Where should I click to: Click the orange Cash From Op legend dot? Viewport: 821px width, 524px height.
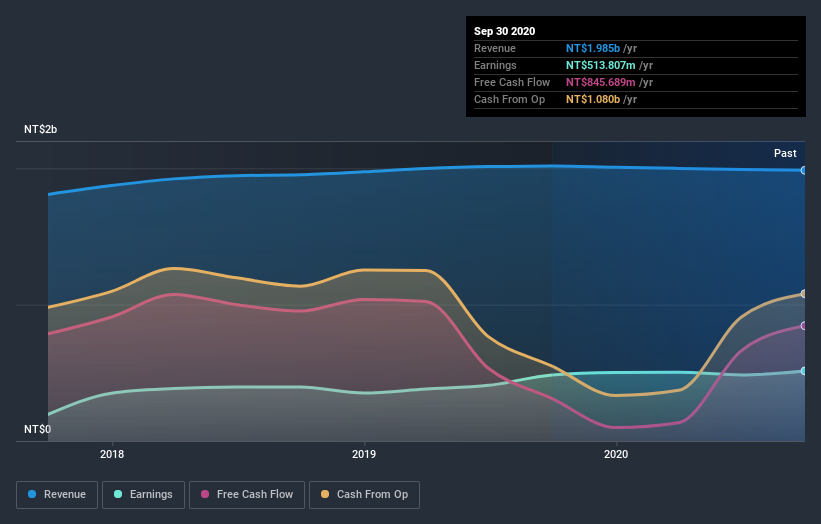coord(325,494)
